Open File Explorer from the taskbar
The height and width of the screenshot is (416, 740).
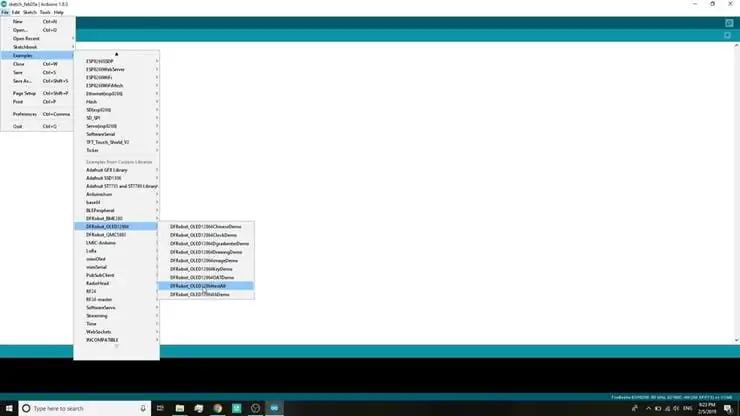(180, 408)
